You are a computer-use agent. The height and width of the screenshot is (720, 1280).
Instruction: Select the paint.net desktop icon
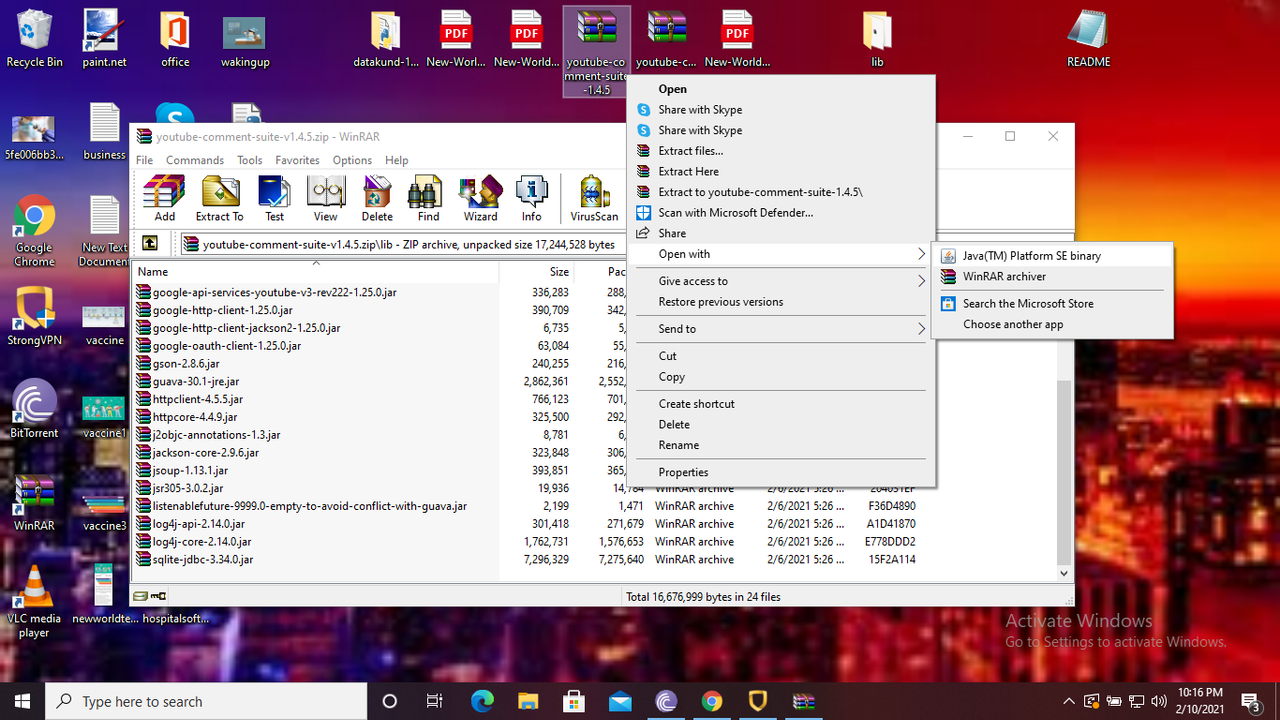[x=104, y=39]
